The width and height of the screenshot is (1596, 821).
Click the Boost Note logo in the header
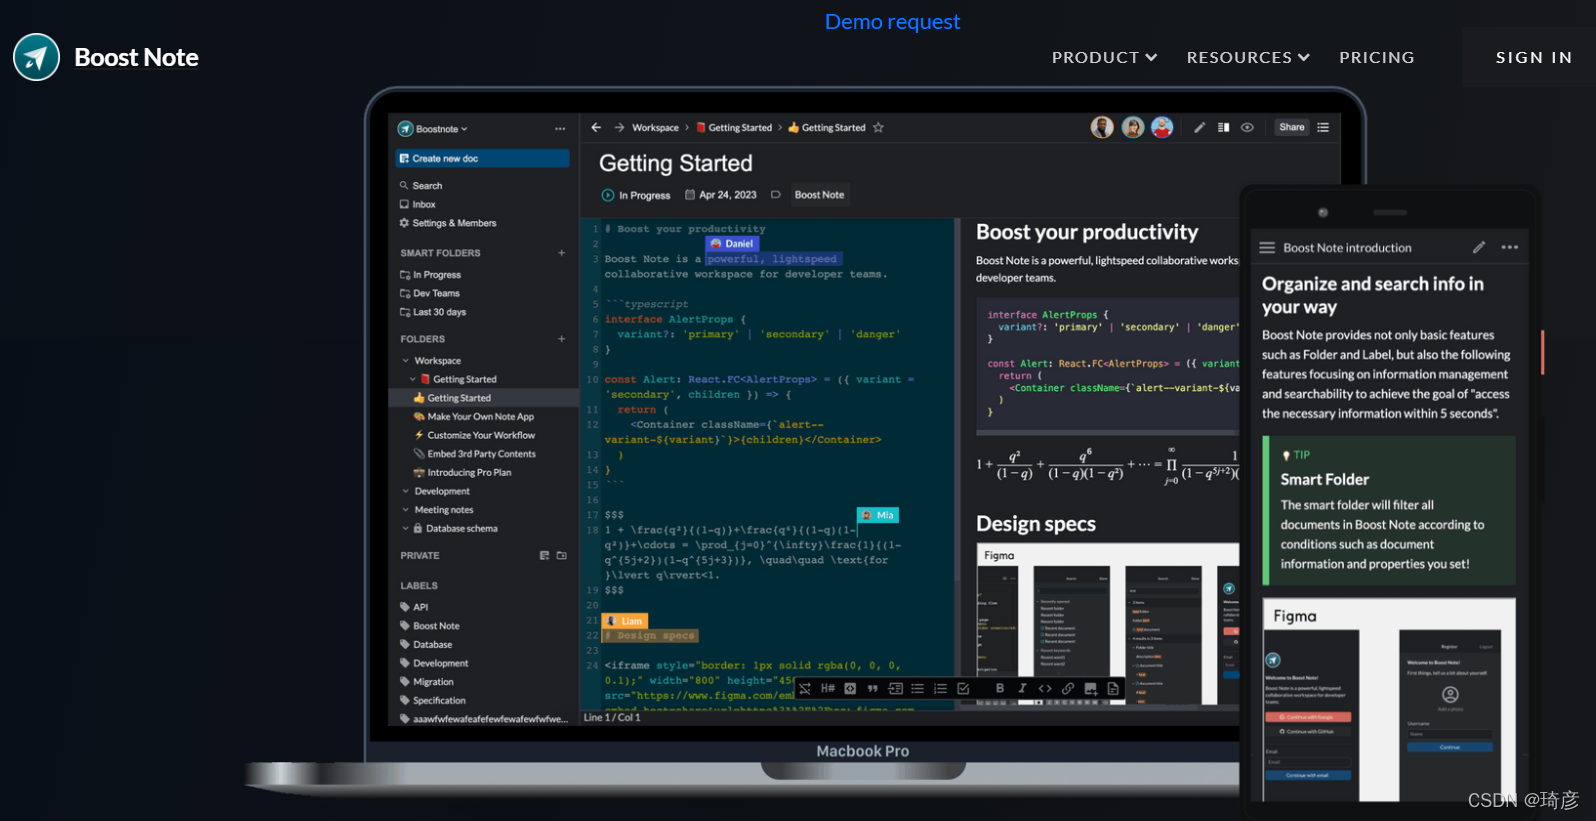click(x=106, y=58)
